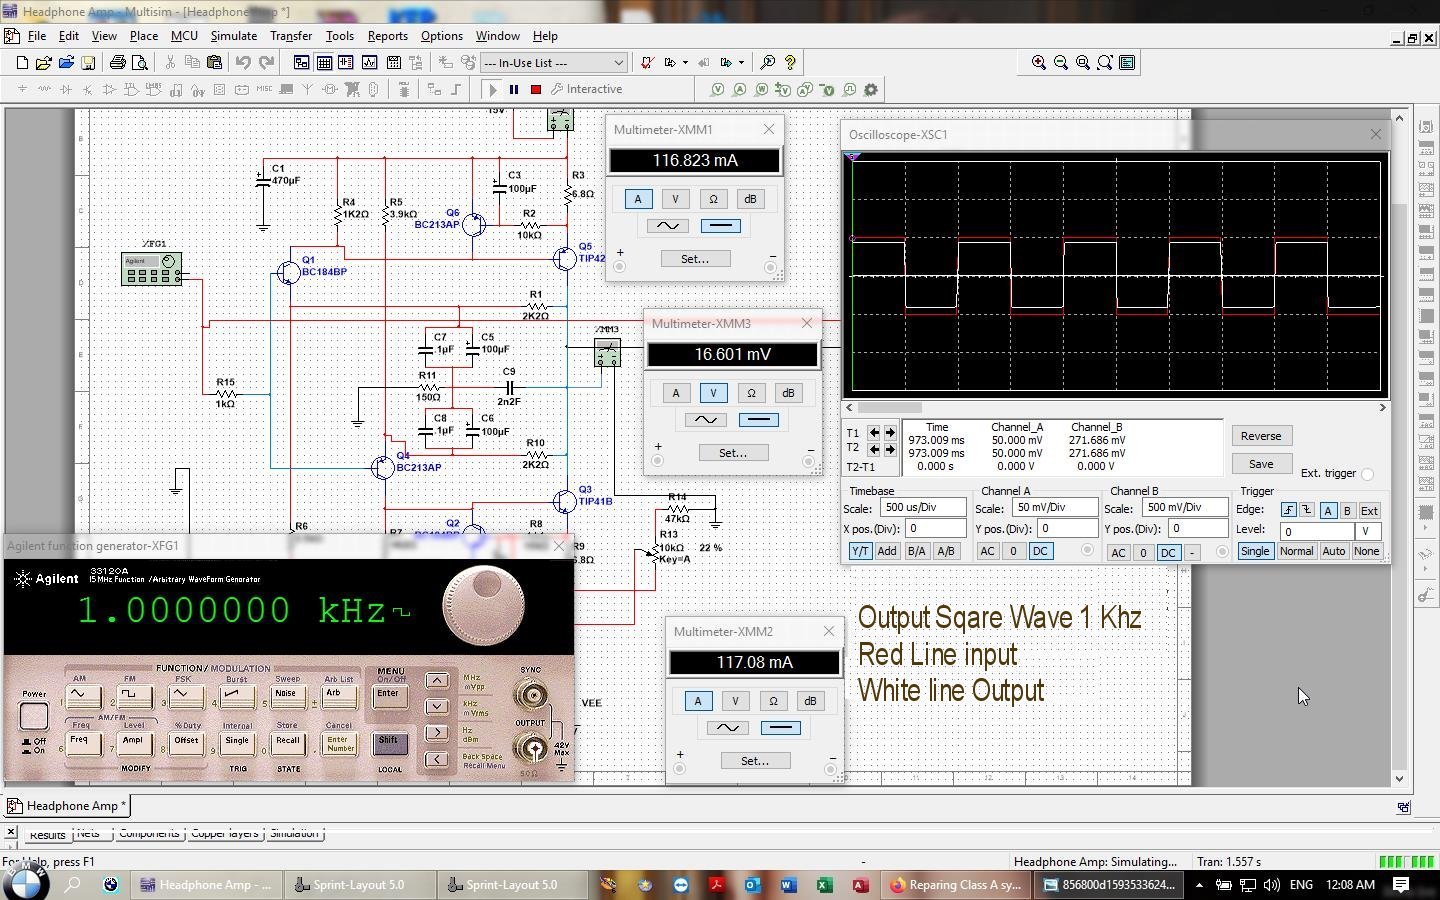This screenshot has height=900, width=1440.
Task: Click the Timebase Scale field
Action: (922, 508)
